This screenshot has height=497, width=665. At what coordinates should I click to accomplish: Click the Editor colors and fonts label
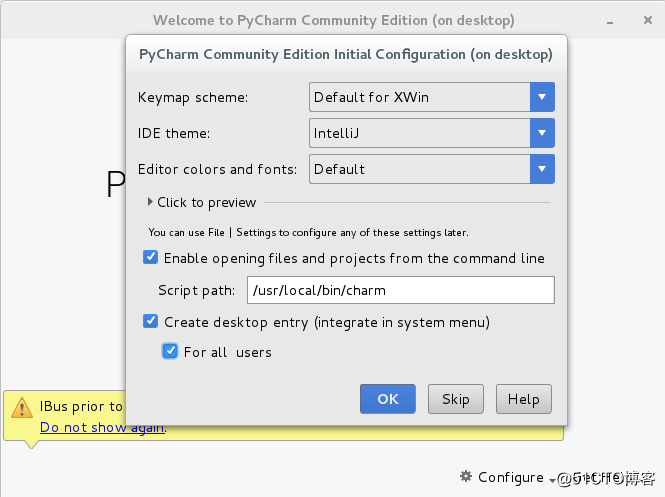coord(218,170)
